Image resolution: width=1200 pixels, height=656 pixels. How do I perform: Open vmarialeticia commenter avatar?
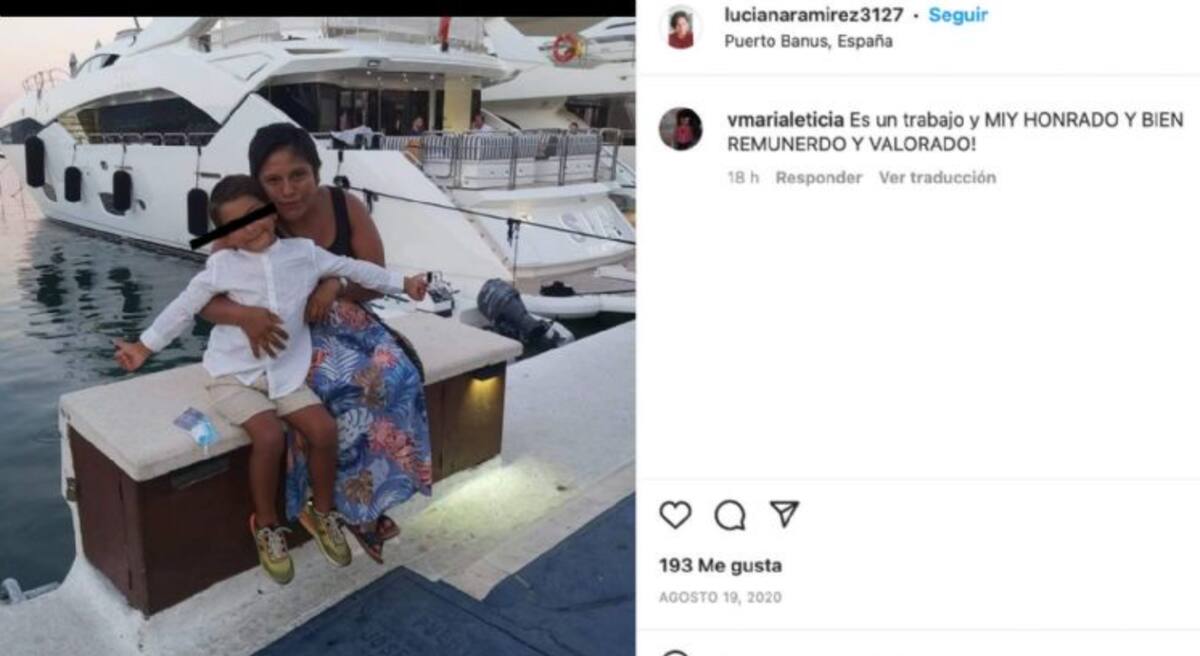click(x=680, y=129)
